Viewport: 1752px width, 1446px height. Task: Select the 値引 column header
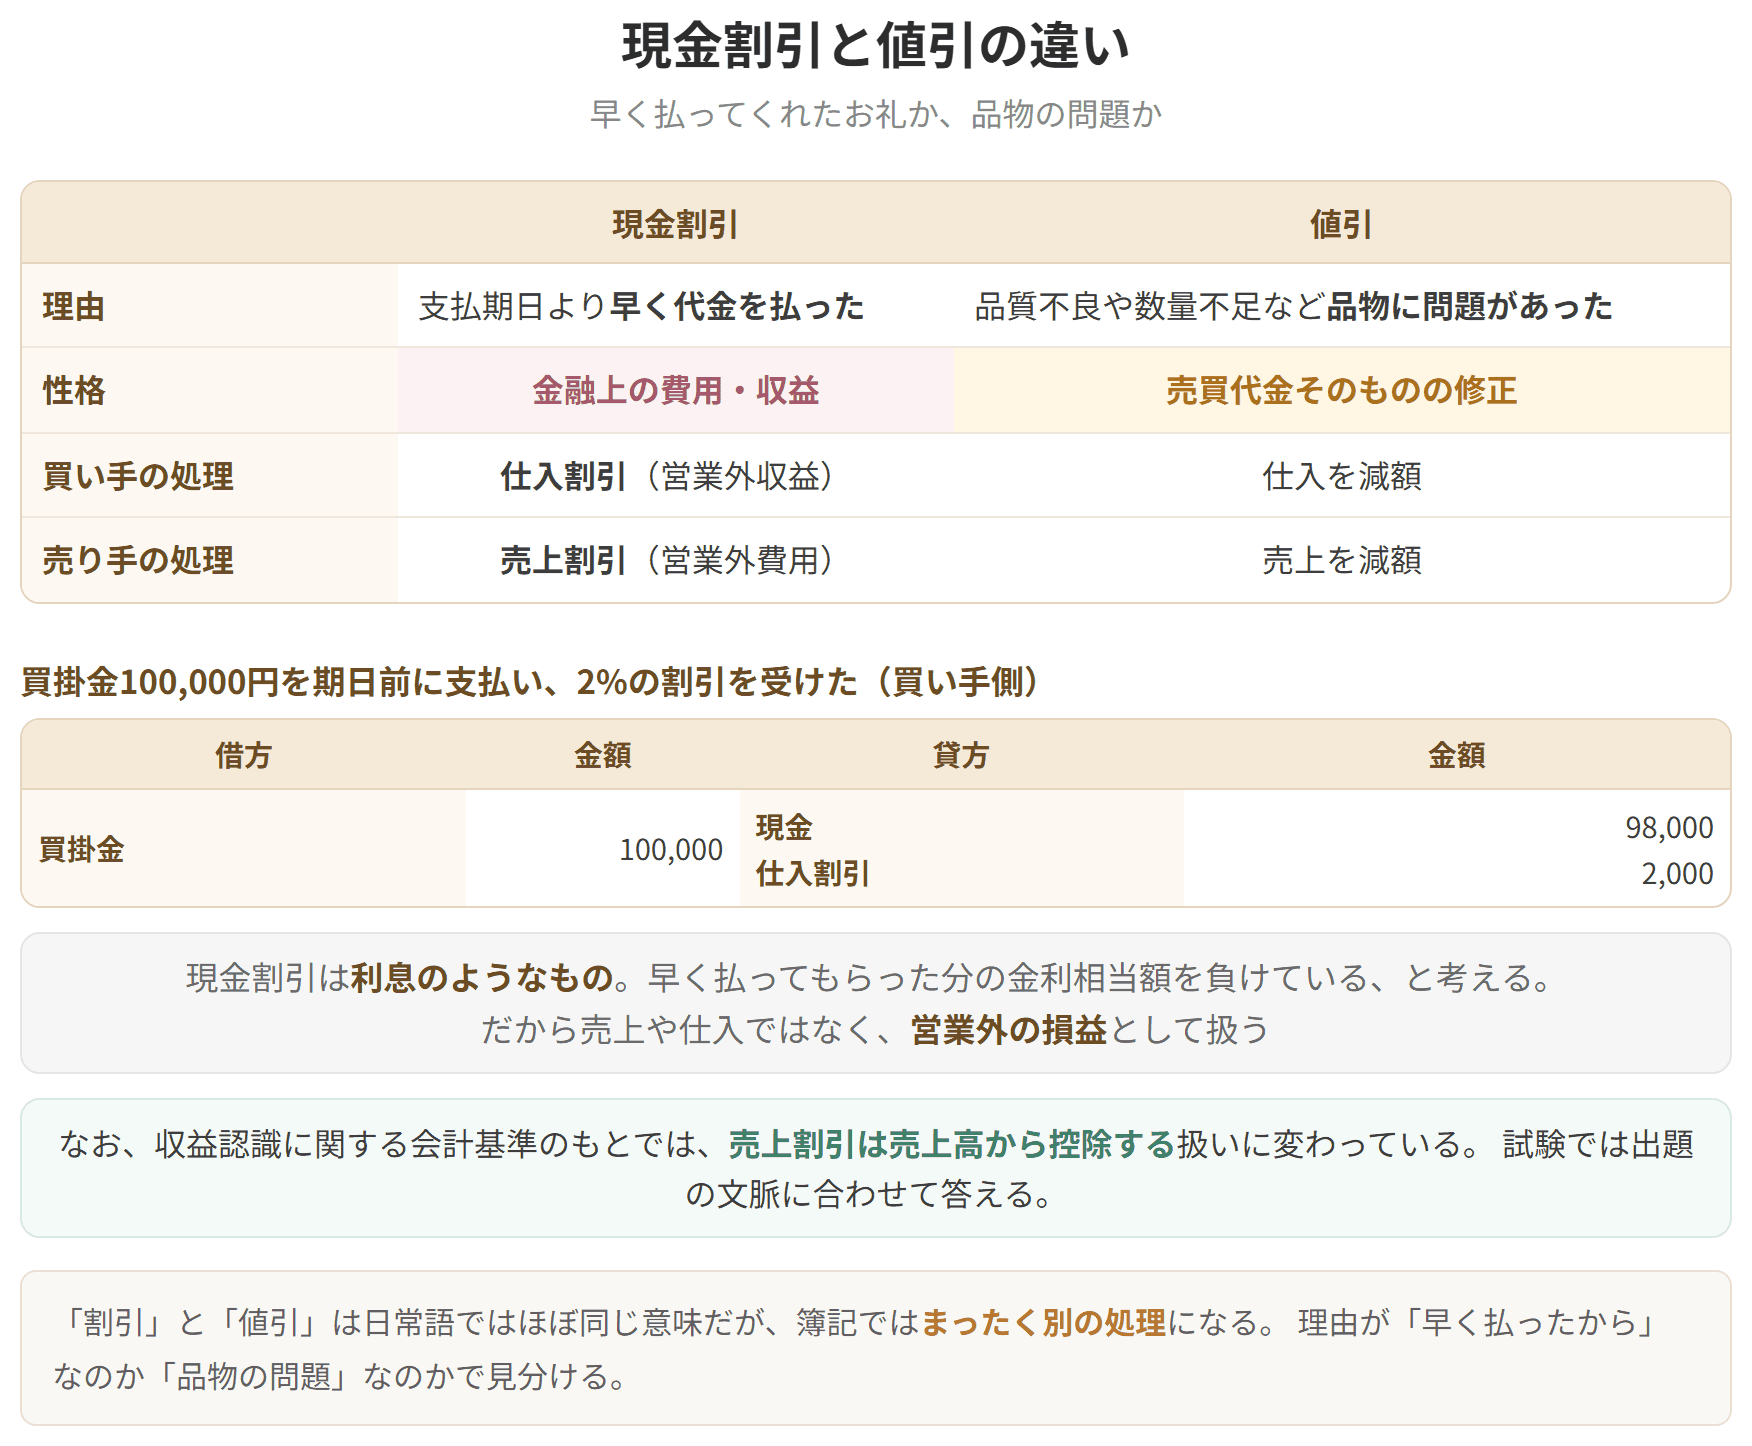(1341, 224)
